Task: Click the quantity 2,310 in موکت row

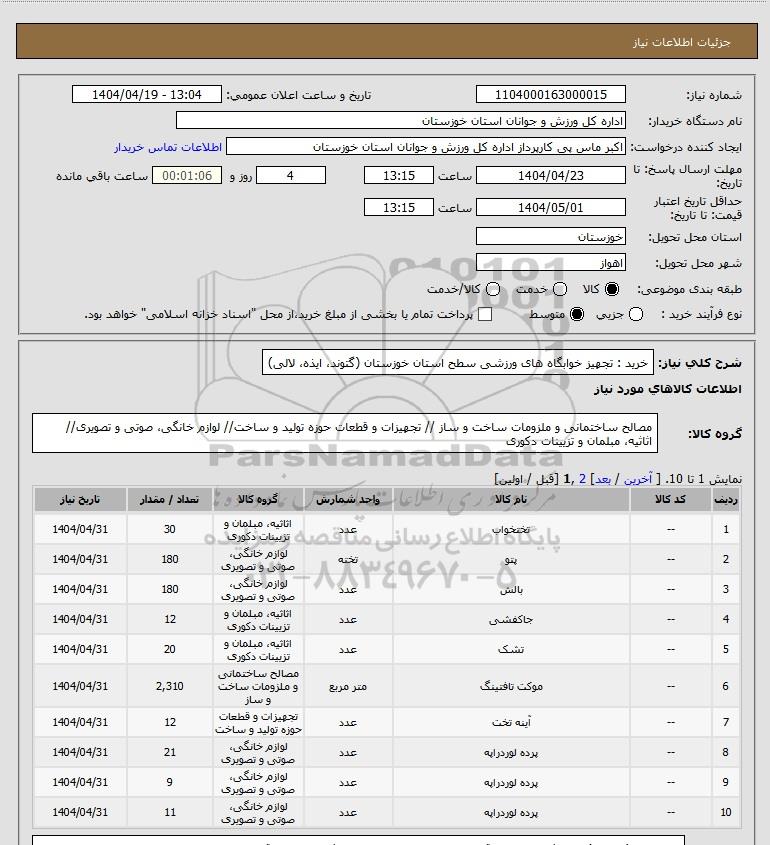Action: tap(170, 686)
